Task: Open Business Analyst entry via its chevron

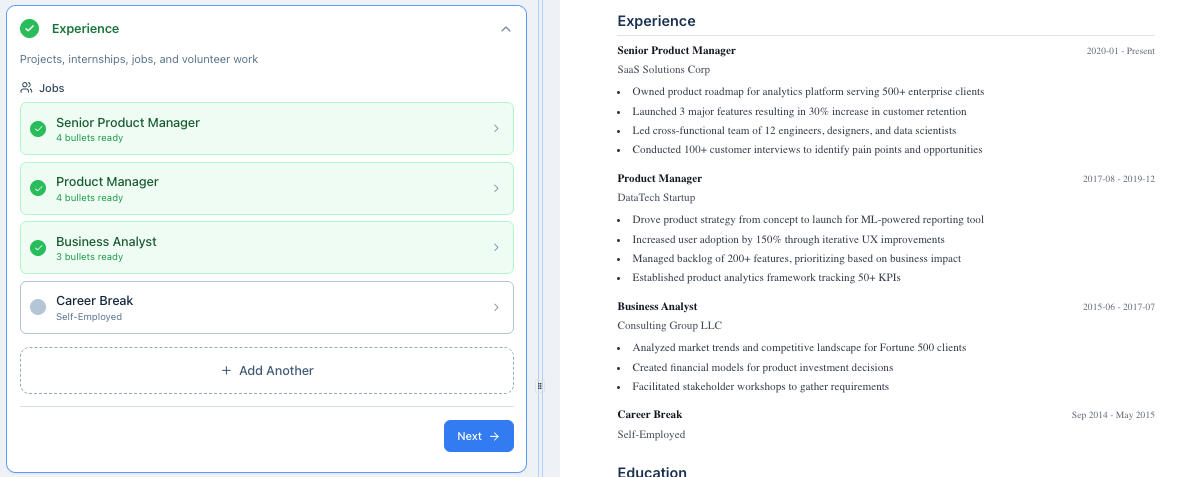Action: (x=496, y=248)
